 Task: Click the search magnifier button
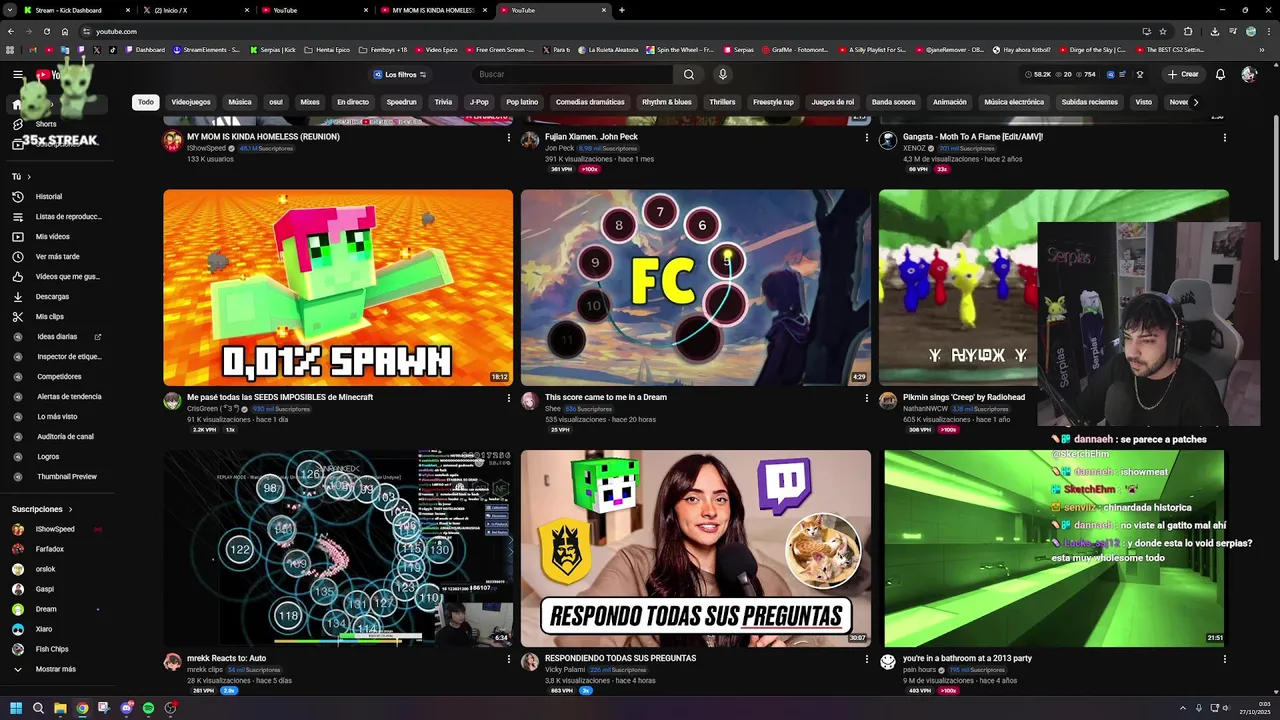click(689, 74)
